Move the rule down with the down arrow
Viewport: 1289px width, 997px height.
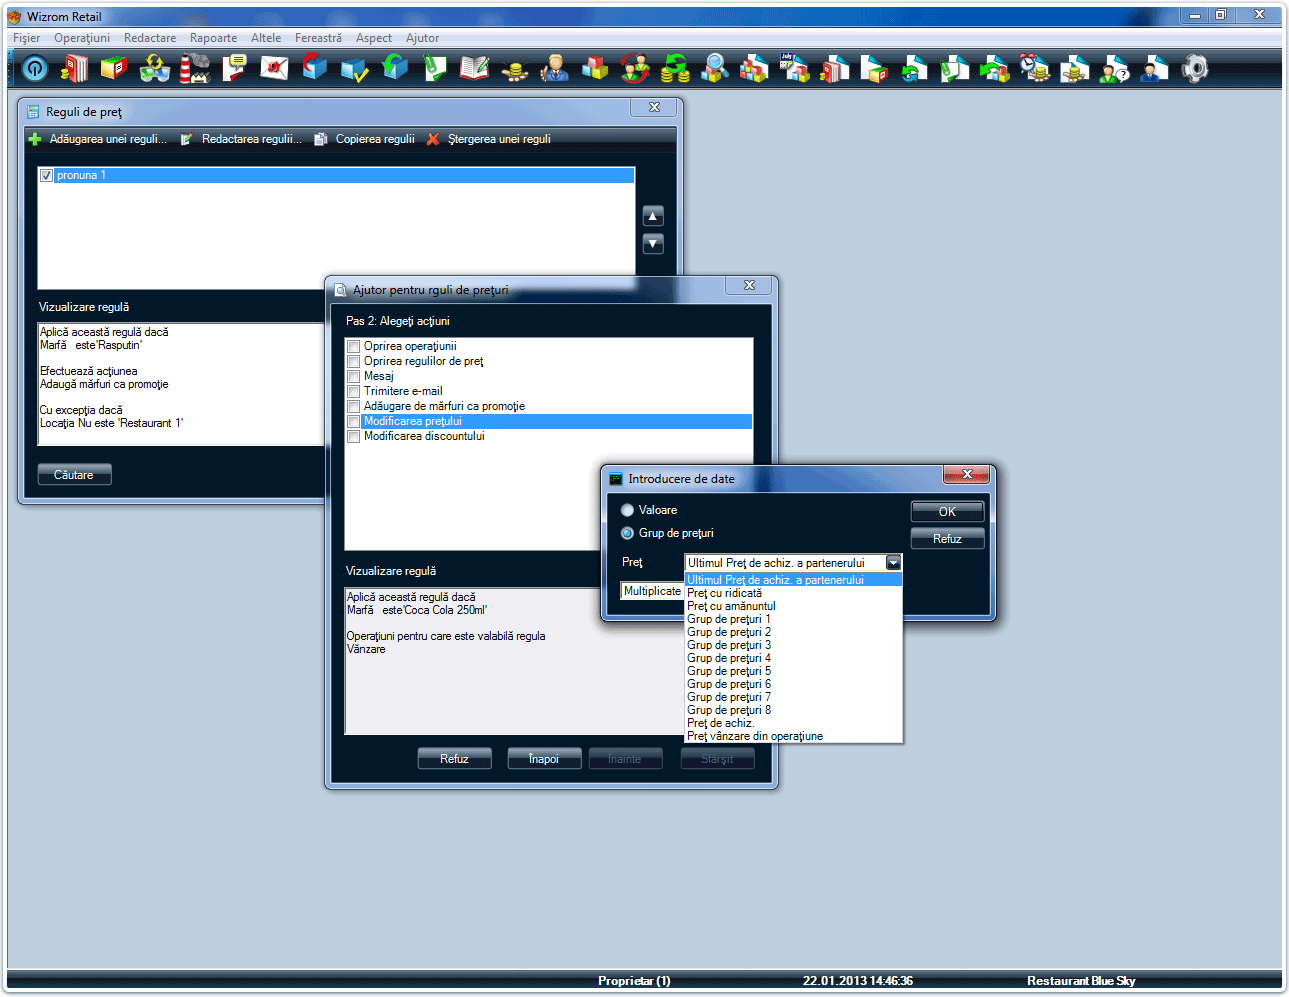[x=653, y=244]
